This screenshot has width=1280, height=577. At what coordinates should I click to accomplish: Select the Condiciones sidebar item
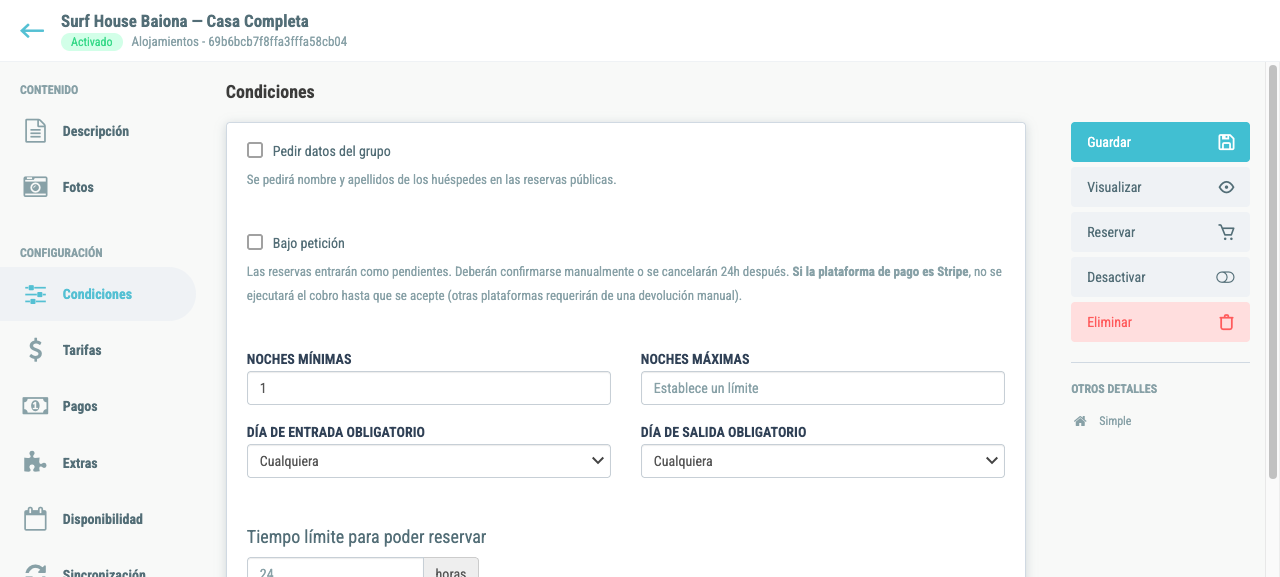98,294
